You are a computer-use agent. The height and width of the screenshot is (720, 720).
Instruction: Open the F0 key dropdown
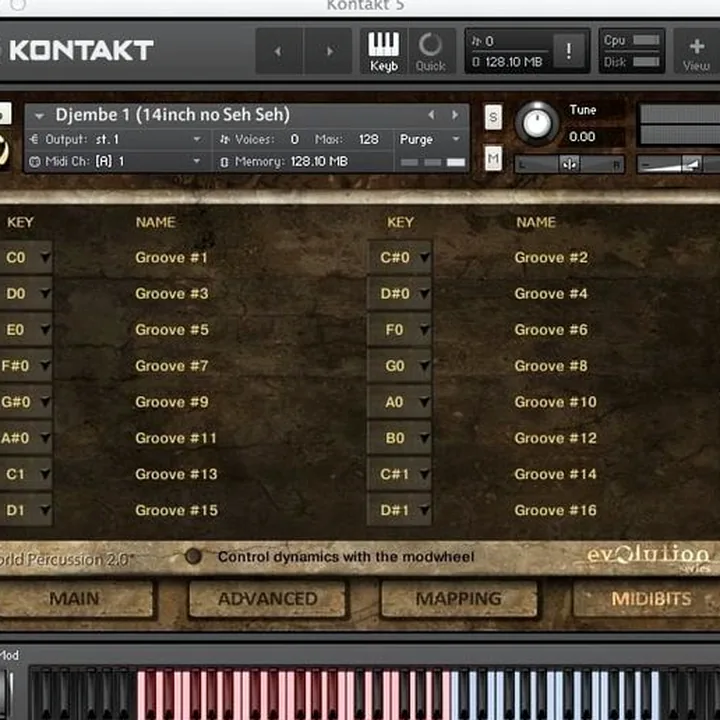point(400,330)
